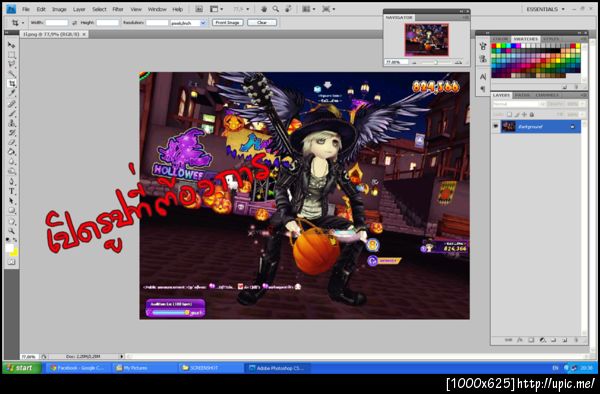Toggle lock transparent pixels
Viewport: 600px width, 394px height.
pos(509,114)
